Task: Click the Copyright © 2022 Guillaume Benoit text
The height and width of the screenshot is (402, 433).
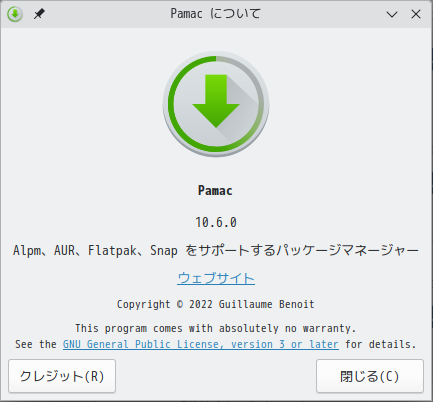Action: coord(216,304)
